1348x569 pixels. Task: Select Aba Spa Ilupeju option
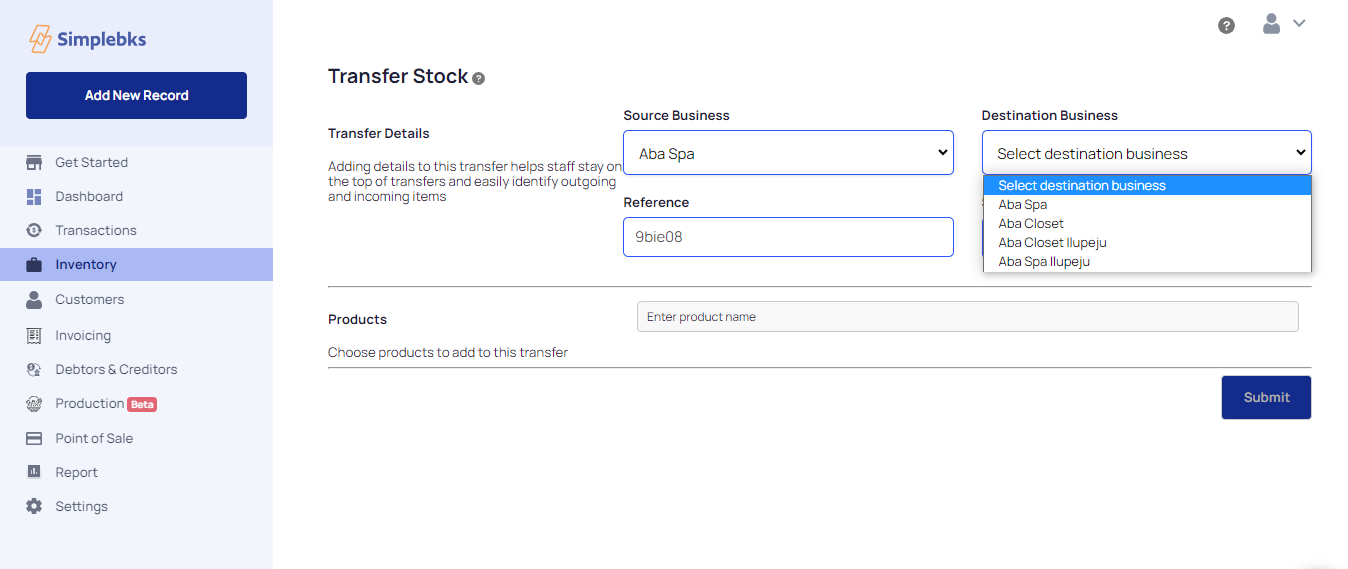1044,262
